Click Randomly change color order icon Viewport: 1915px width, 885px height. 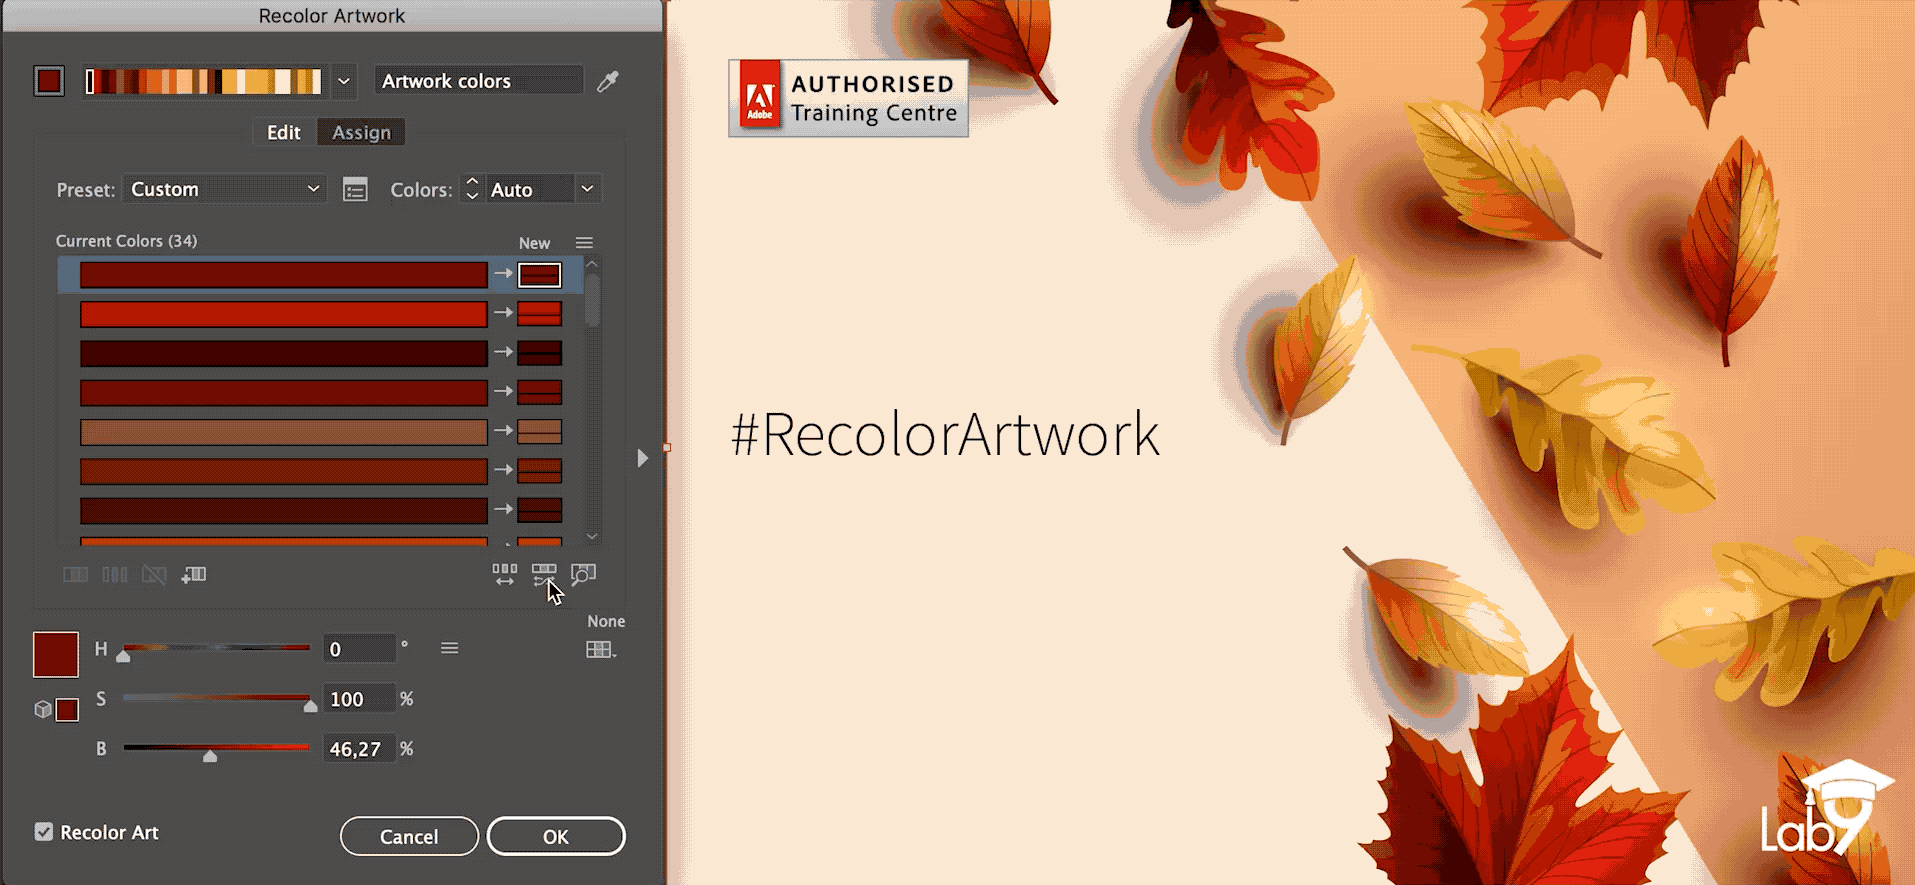pos(505,574)
